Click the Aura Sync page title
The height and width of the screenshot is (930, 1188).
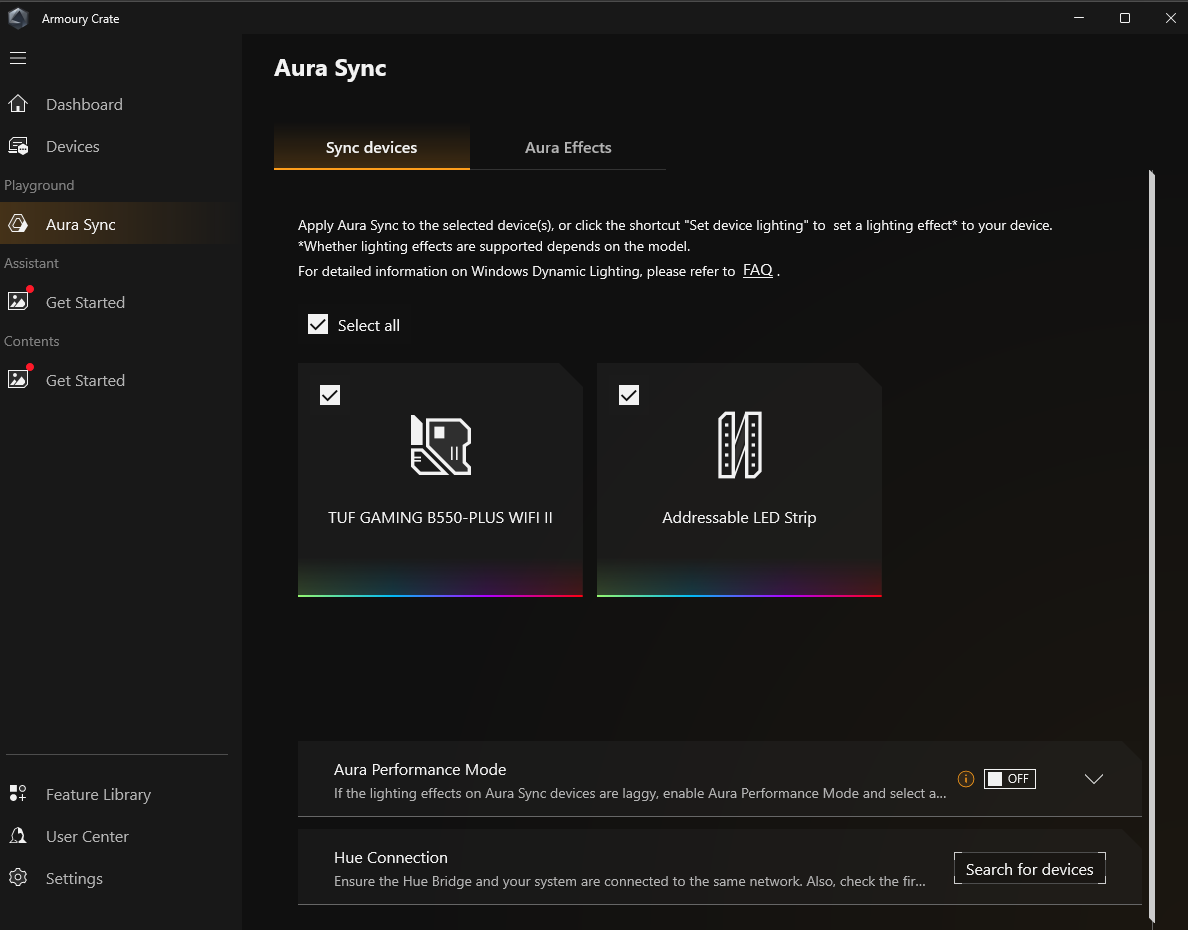[x=330, y=68]
